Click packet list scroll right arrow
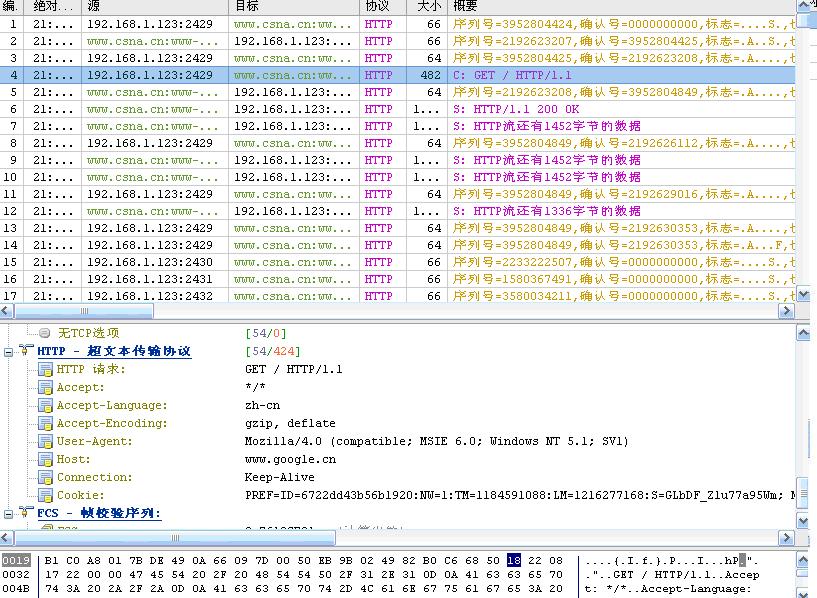The width and height of the screenshot is (817, 598). (x=786, y=311)
